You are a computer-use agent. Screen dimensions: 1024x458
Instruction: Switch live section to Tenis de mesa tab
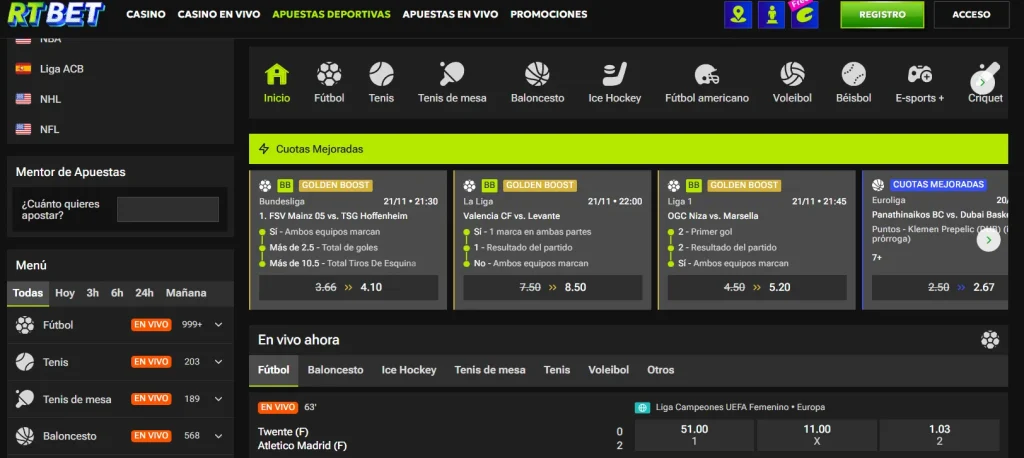pos(490,370)
